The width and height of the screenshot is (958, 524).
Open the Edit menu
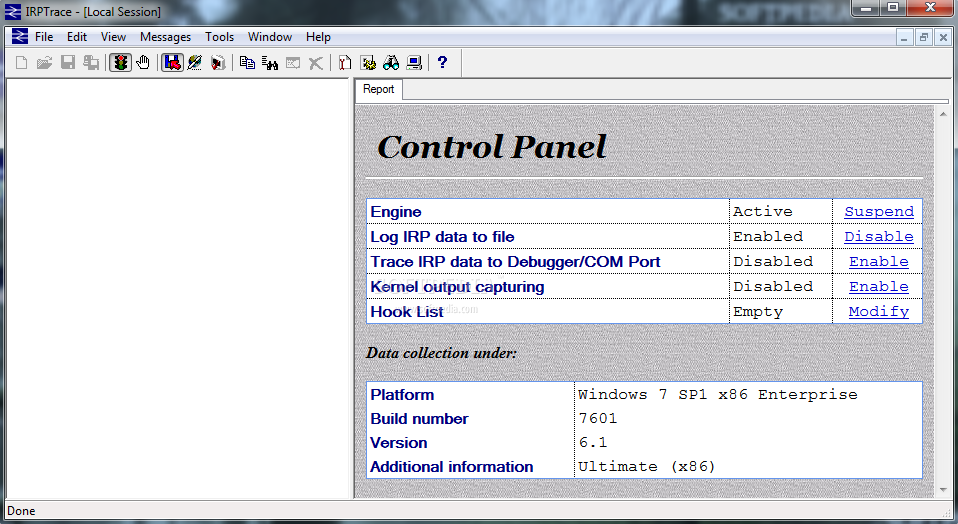click(x=77, y=37)
